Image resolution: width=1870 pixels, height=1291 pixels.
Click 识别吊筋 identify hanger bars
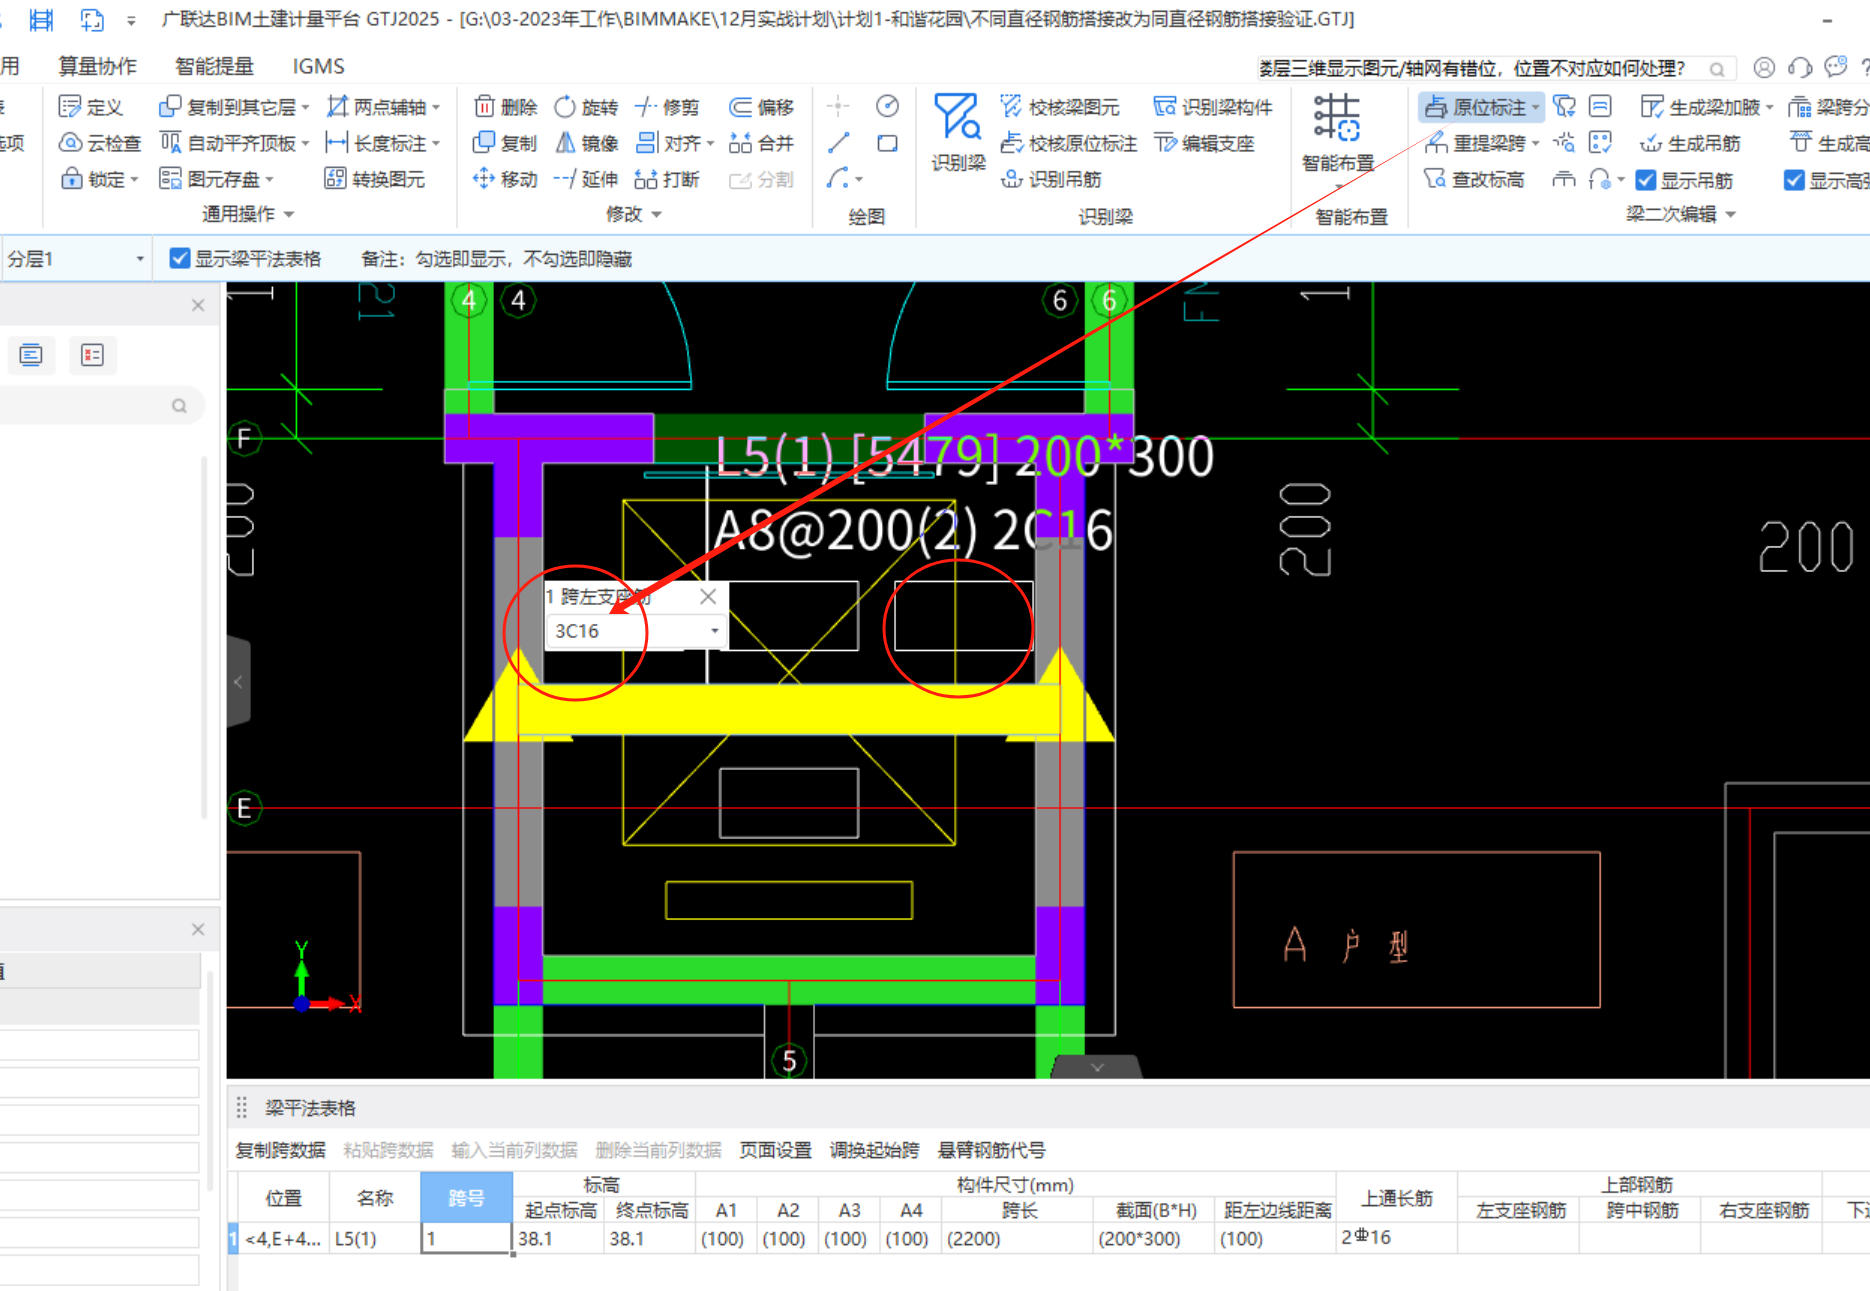1051,179
